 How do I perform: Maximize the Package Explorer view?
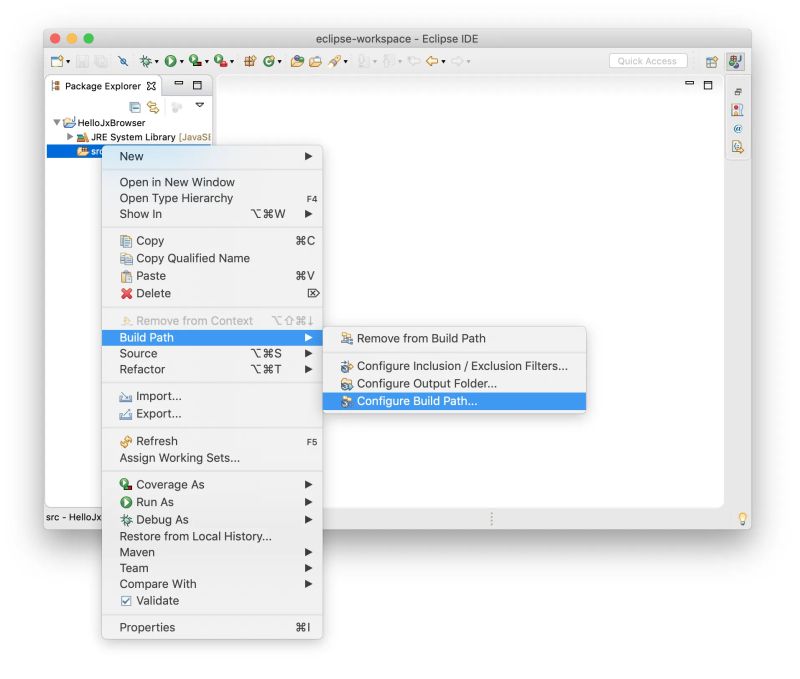(x=196, y=84)
